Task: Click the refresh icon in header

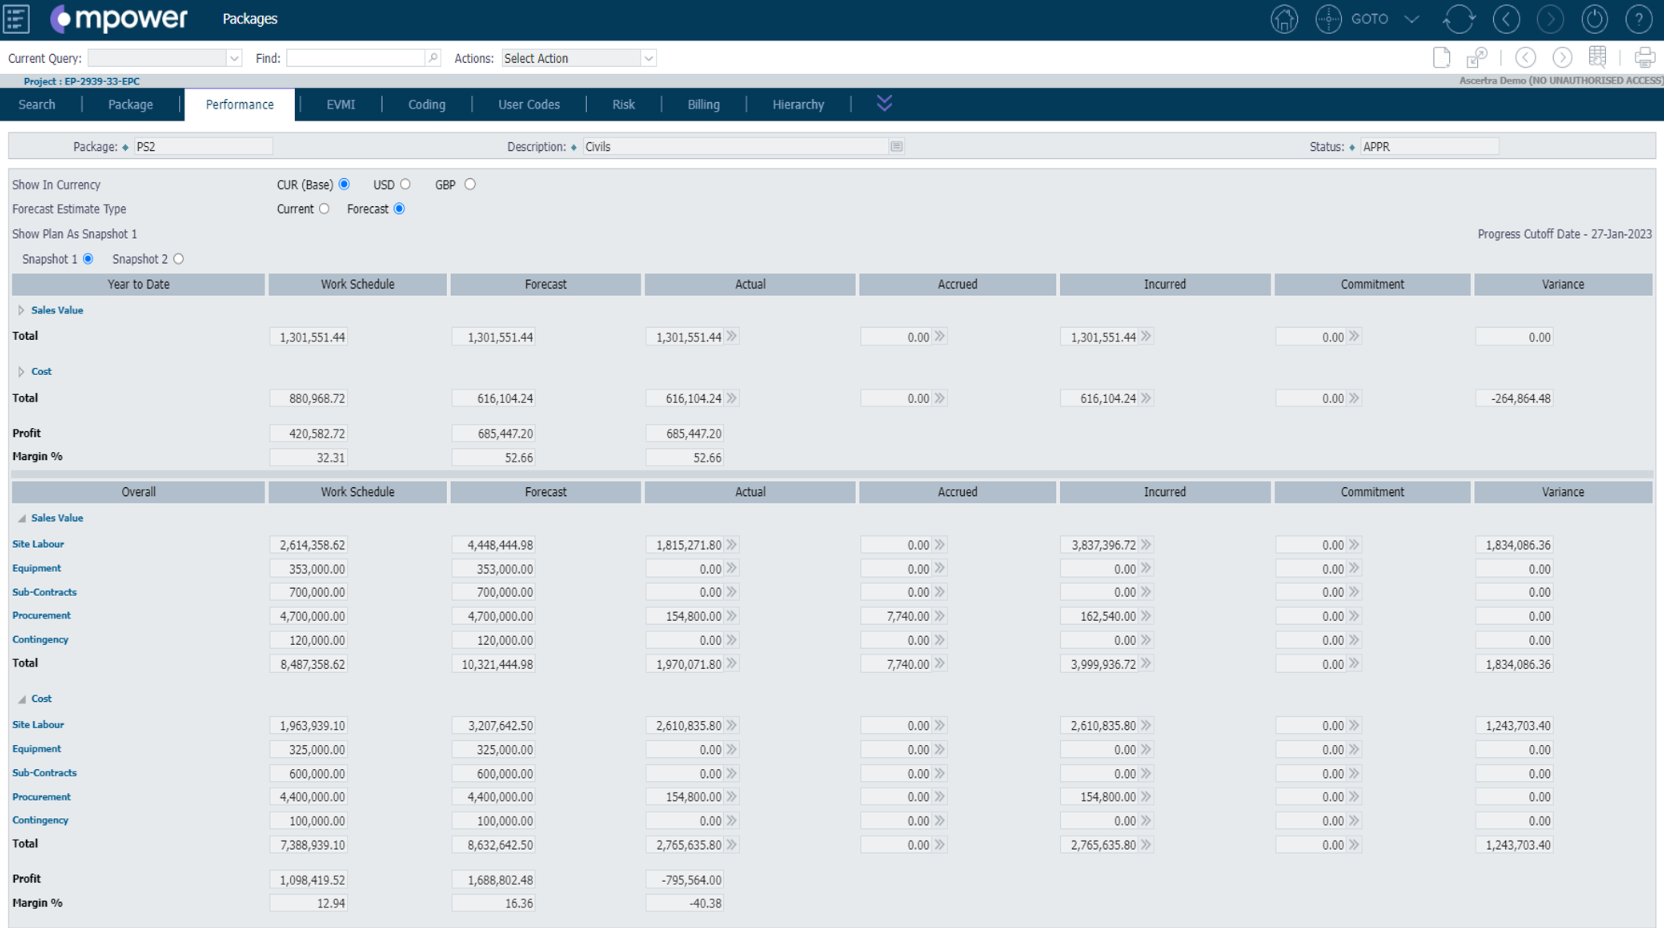Action: point(1458,19)
